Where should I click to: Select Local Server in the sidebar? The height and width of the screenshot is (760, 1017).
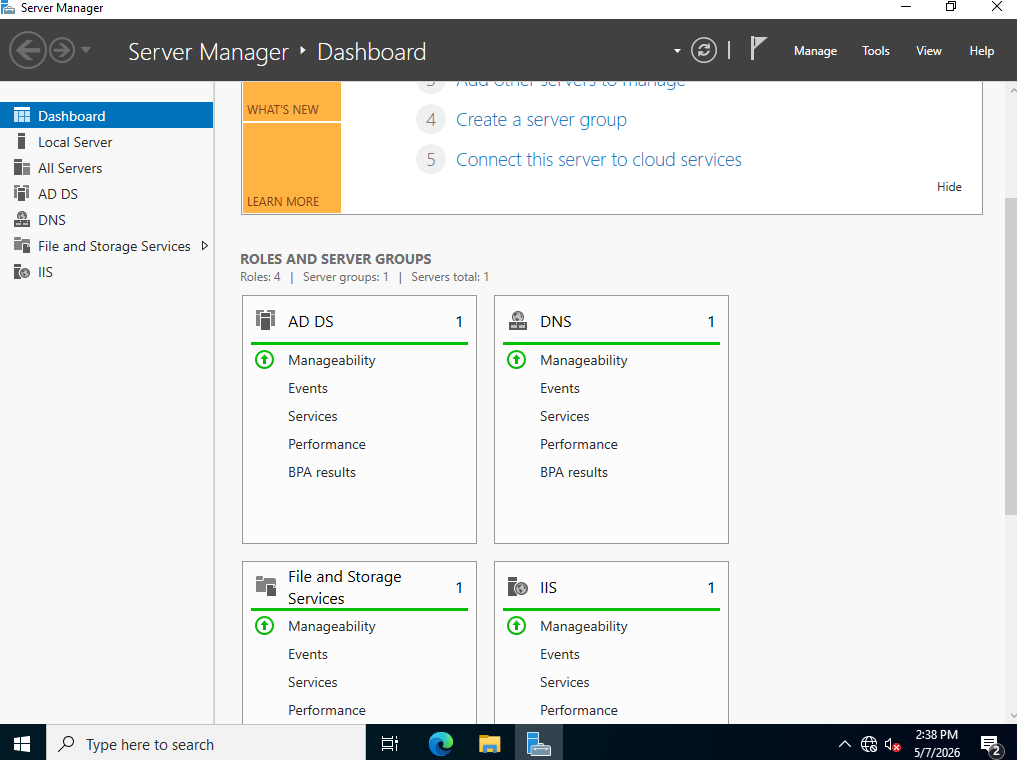click(106, 141)
